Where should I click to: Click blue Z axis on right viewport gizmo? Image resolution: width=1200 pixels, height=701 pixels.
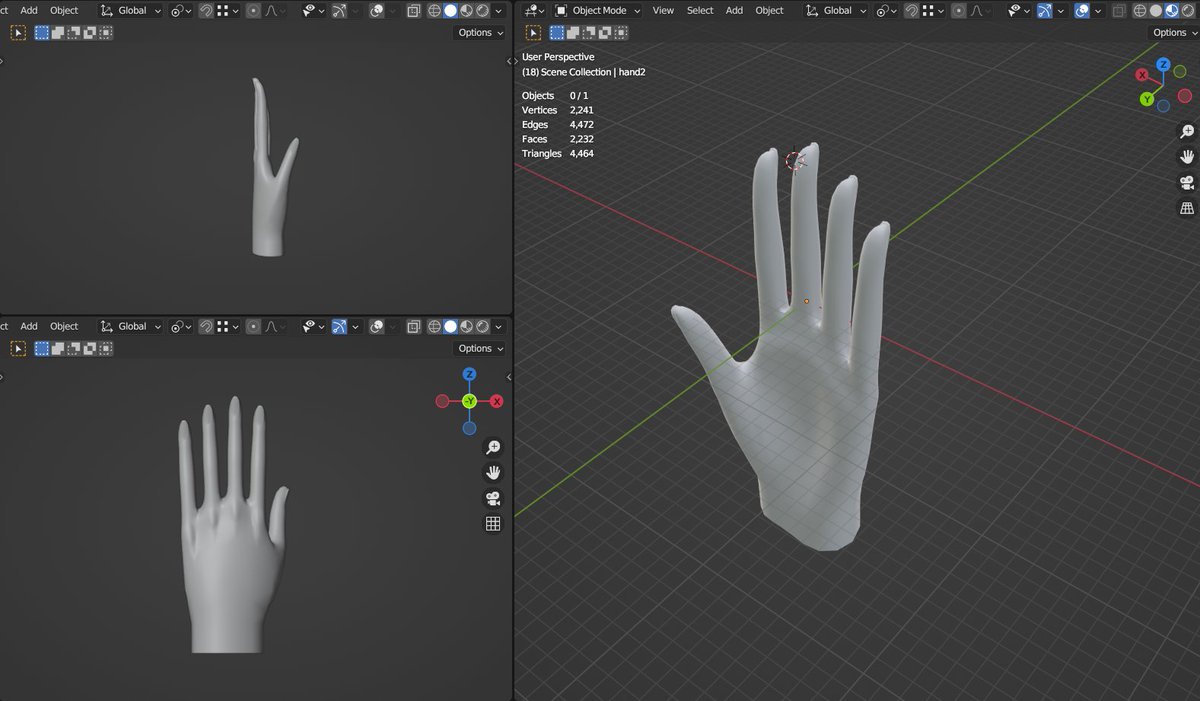[x=1163, y=64]
